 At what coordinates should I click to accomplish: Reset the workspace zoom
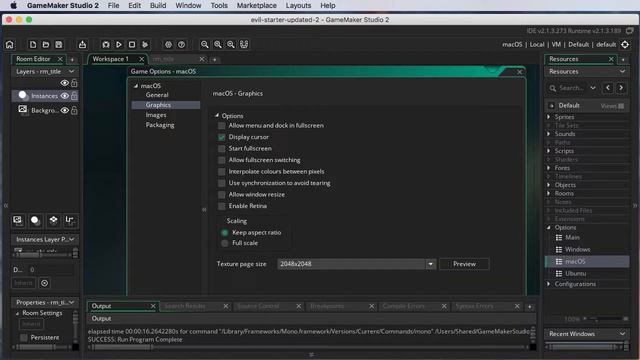[x=231, y=44]
